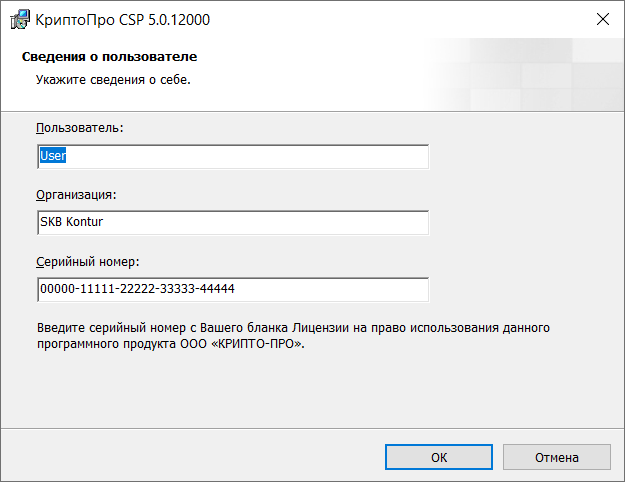Screen dimensions: 625x482
Task: Close the КриптоПро CSP installer window
Action: 602,19
